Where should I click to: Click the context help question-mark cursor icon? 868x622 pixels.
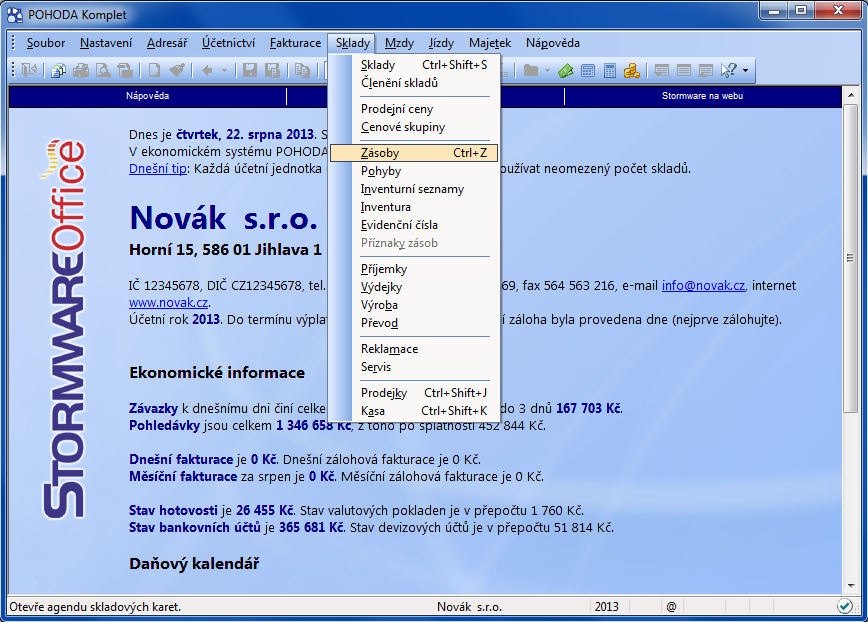click(728, 70)
